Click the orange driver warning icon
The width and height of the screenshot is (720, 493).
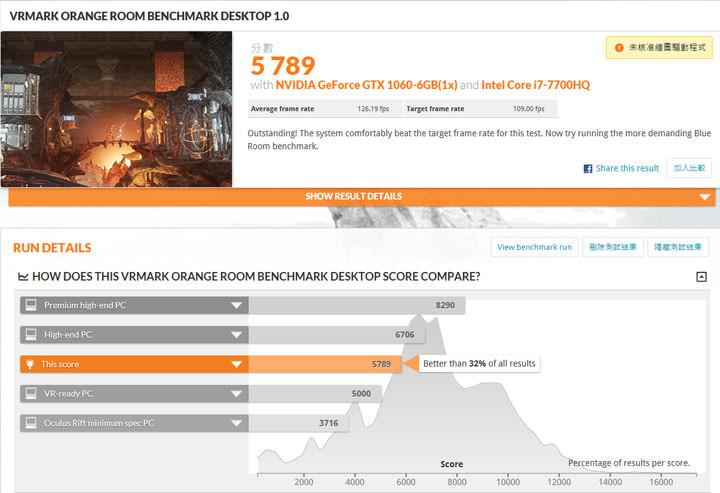620,47
